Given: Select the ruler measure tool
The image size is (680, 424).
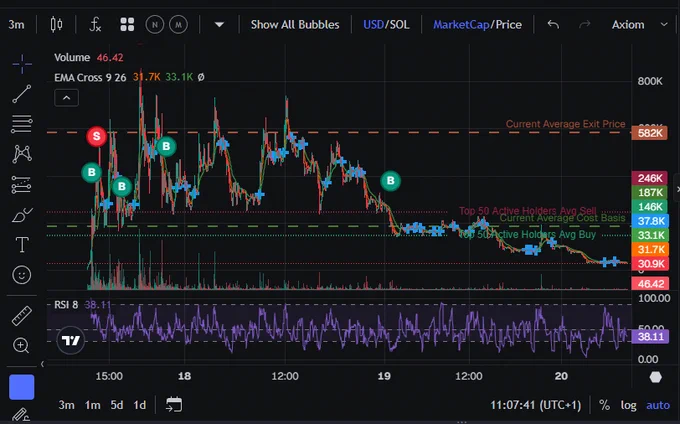Looking at the screenshot, I should tap(22, 316).
